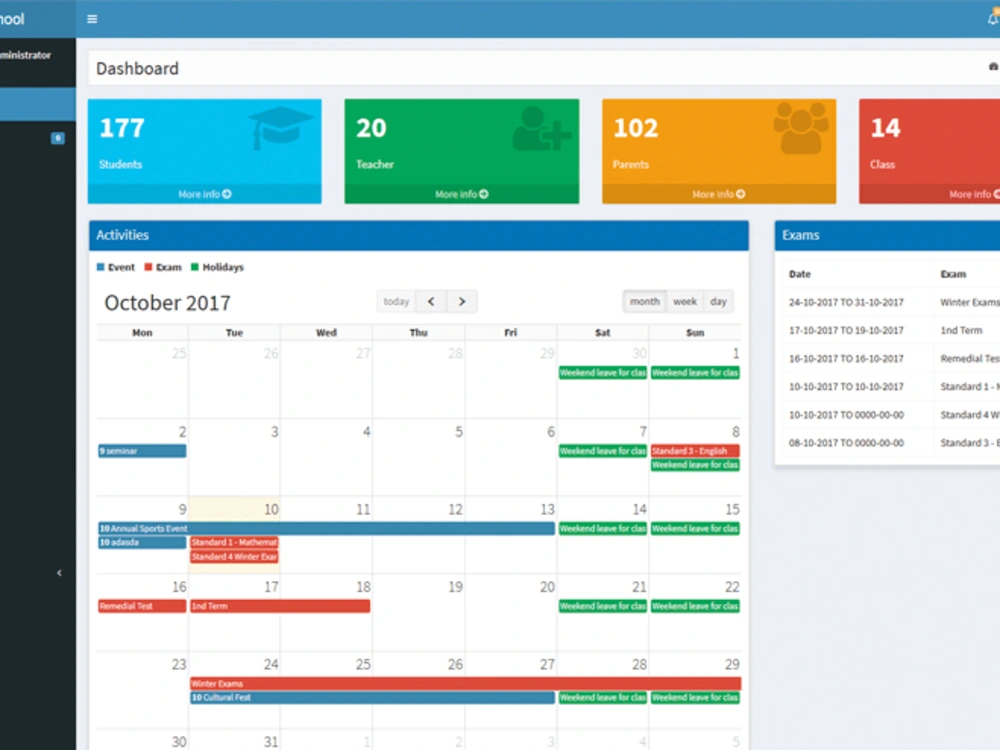Click the Teacher add-user icon
Image resolution: width=1000 pixels, height=750 pixels.
click(541, 129)
